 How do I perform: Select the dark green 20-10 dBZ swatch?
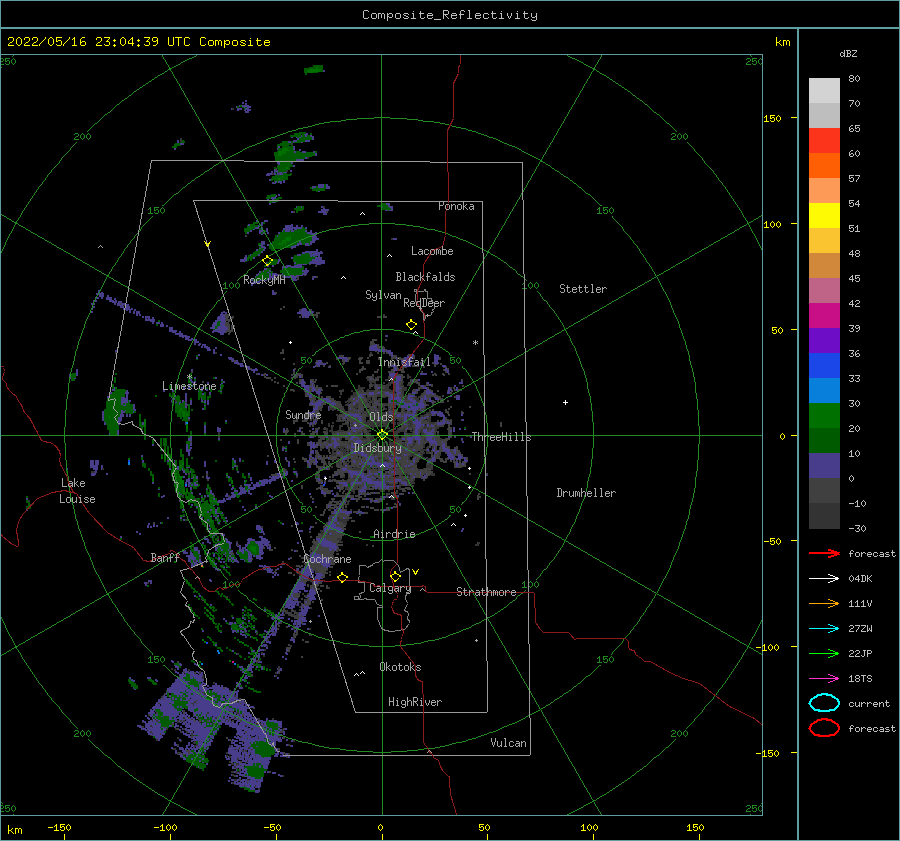824,440
